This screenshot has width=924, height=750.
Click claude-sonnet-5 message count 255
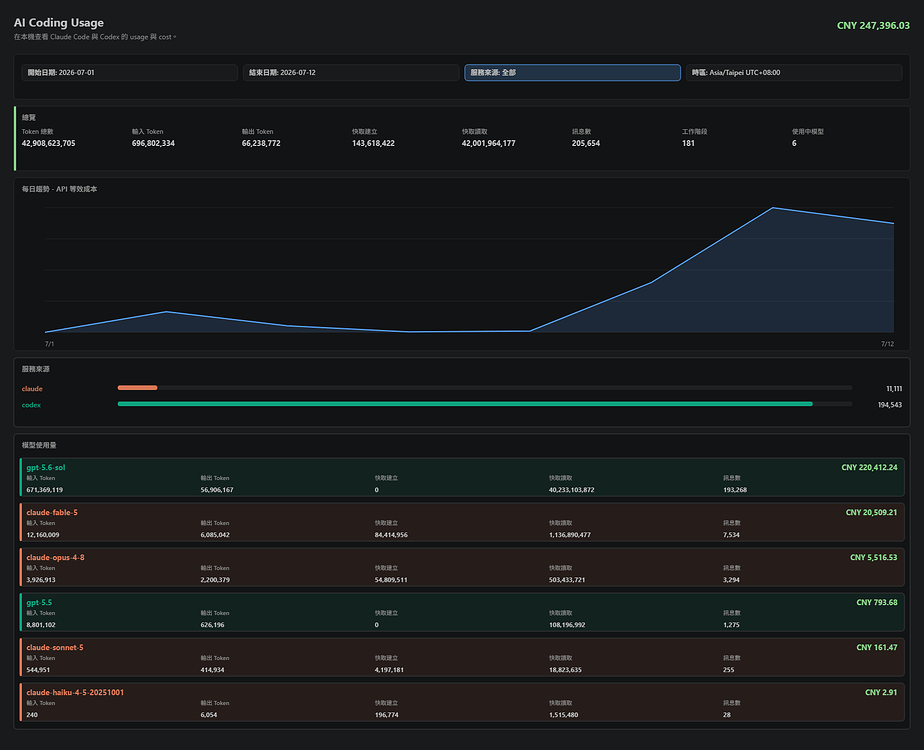729,670
